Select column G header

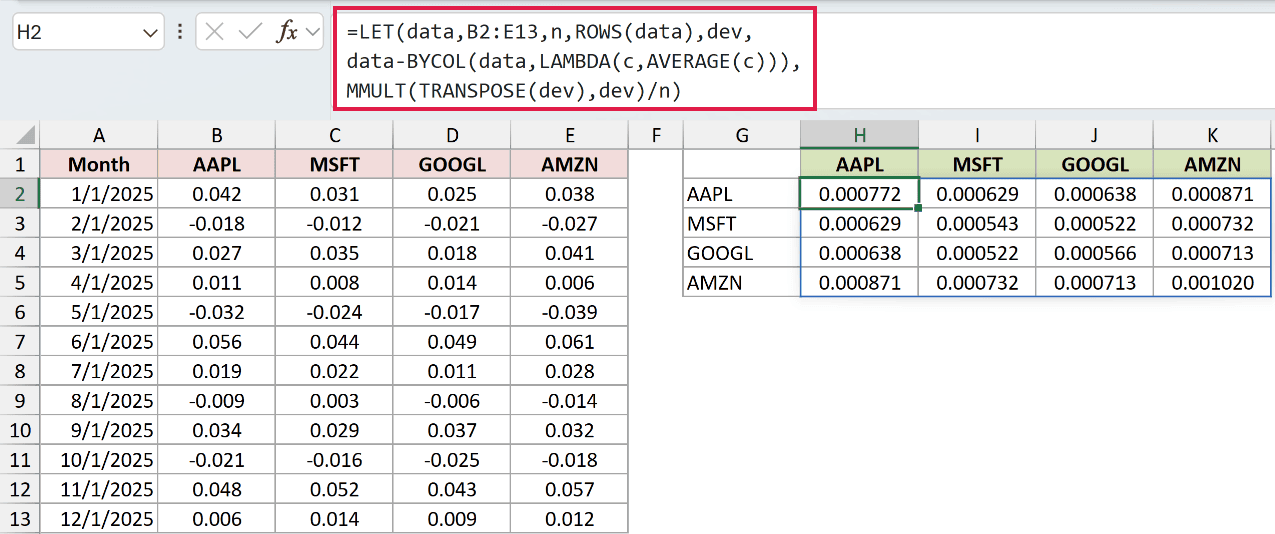tap(742, 135)
